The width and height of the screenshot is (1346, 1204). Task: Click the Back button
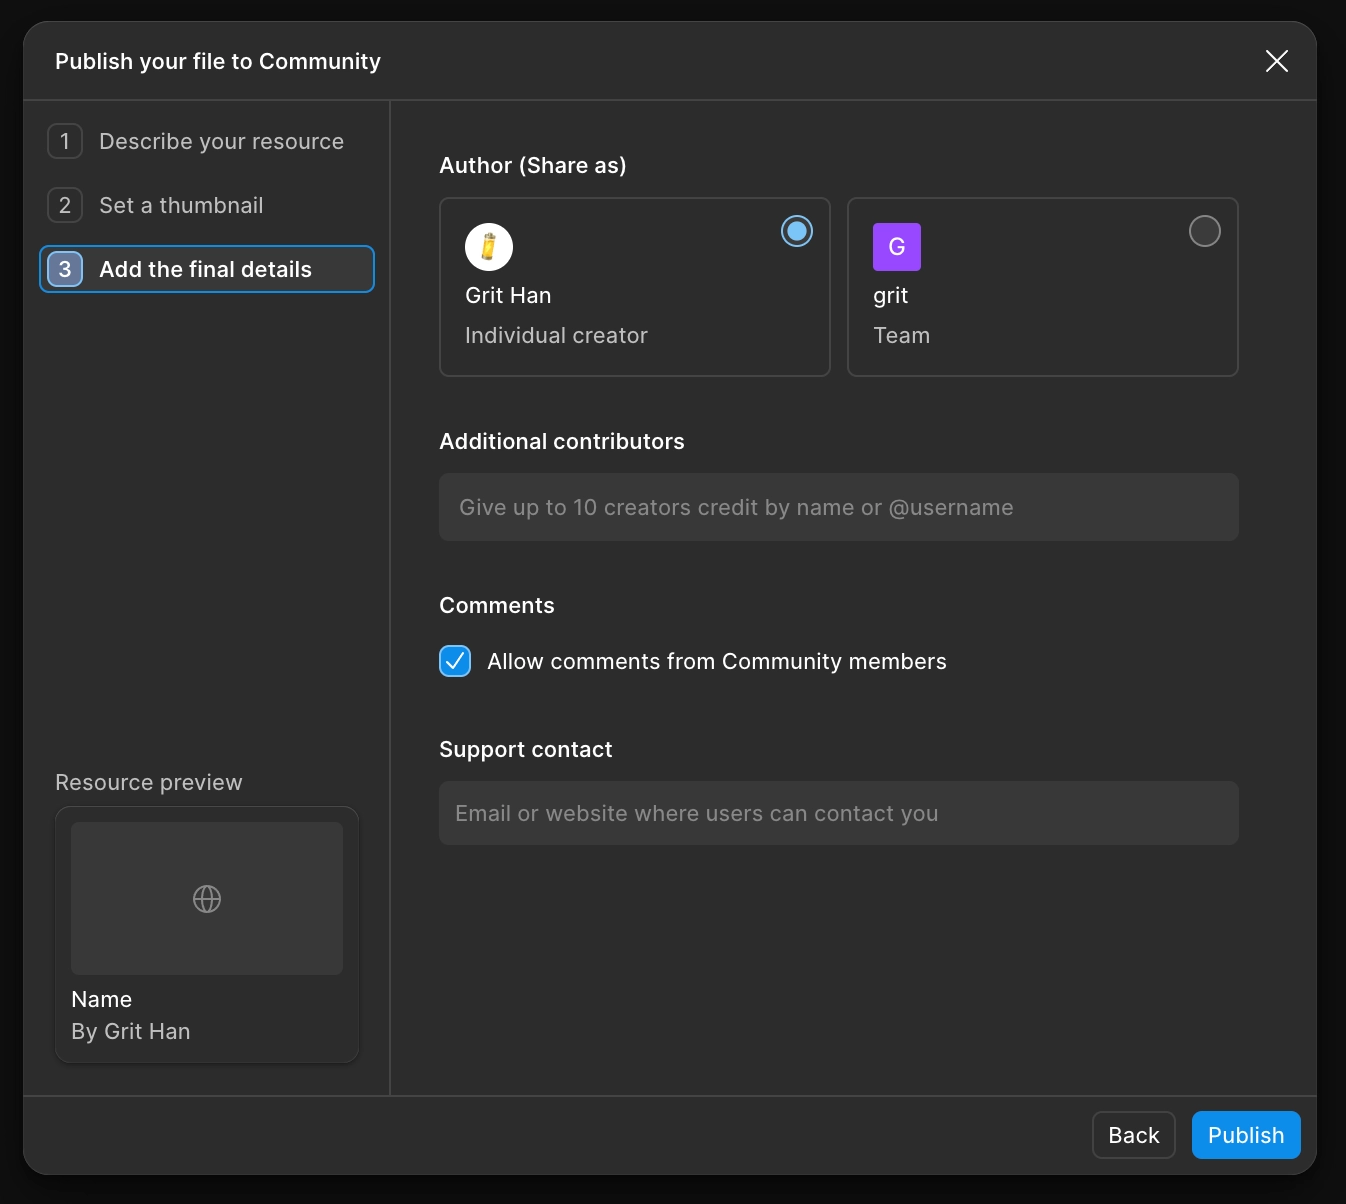click(1133, 1135)
